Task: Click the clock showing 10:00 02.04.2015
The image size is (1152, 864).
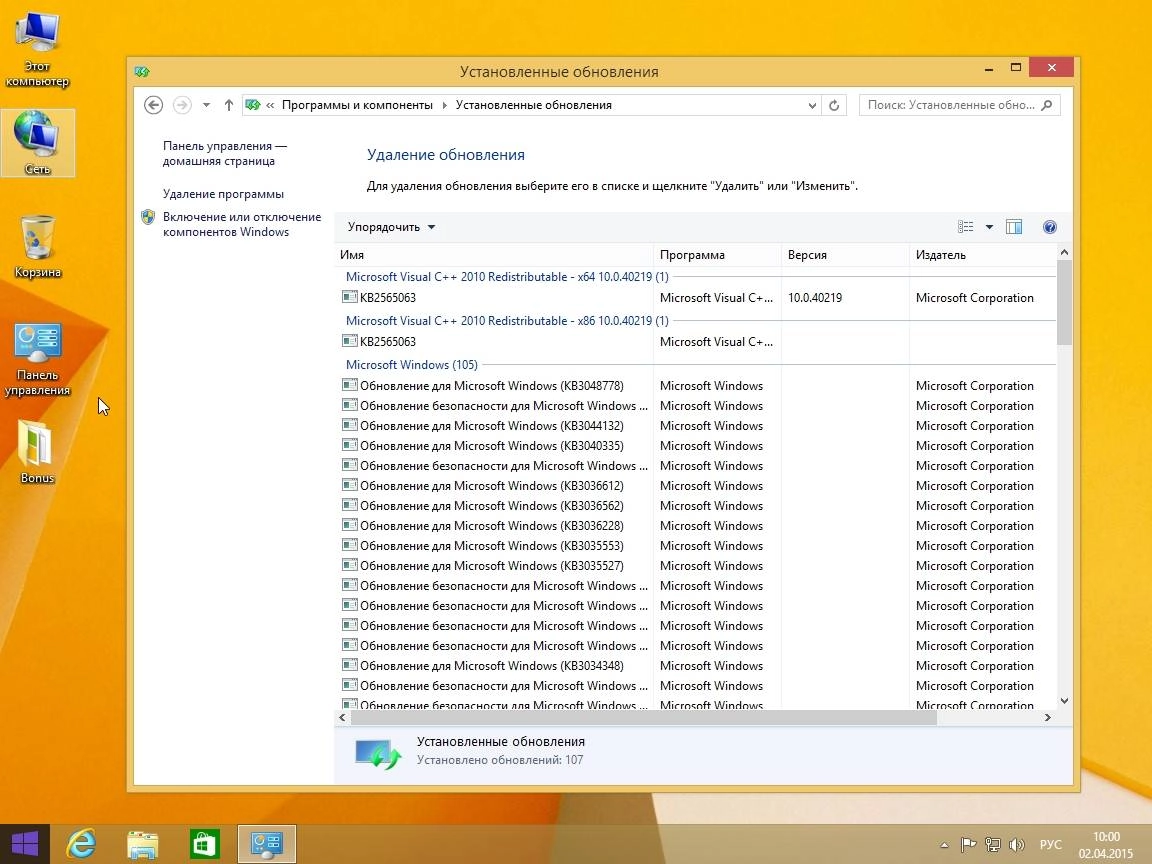Action: point(1106,845)
